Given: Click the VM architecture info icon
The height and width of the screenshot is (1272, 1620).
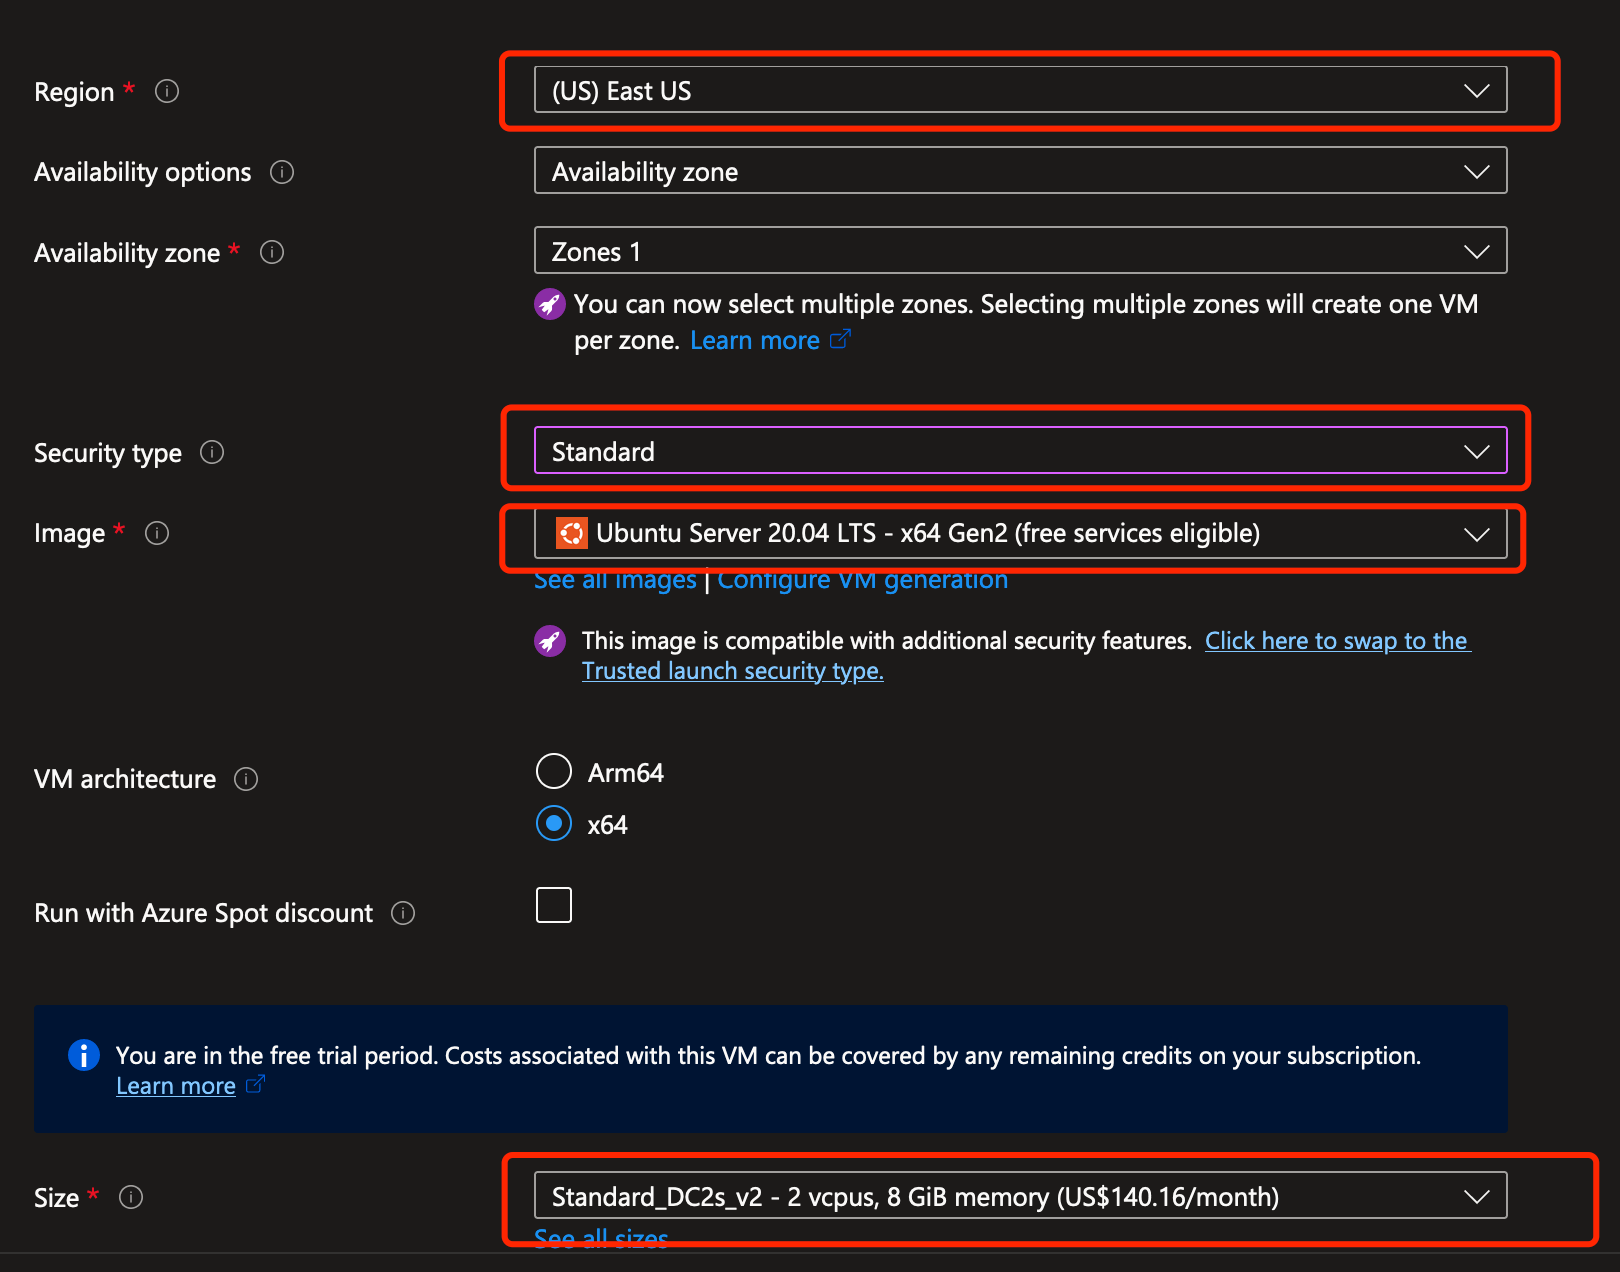Looking at the screenshot, I should click(x=246, y=779).
